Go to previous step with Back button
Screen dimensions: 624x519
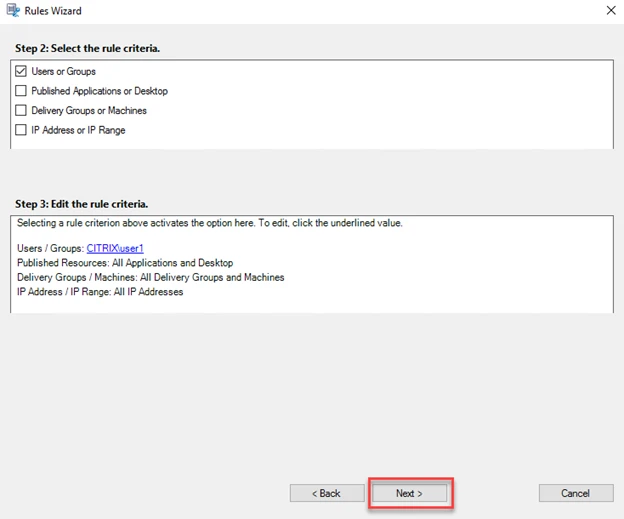[x=327, y=493]
